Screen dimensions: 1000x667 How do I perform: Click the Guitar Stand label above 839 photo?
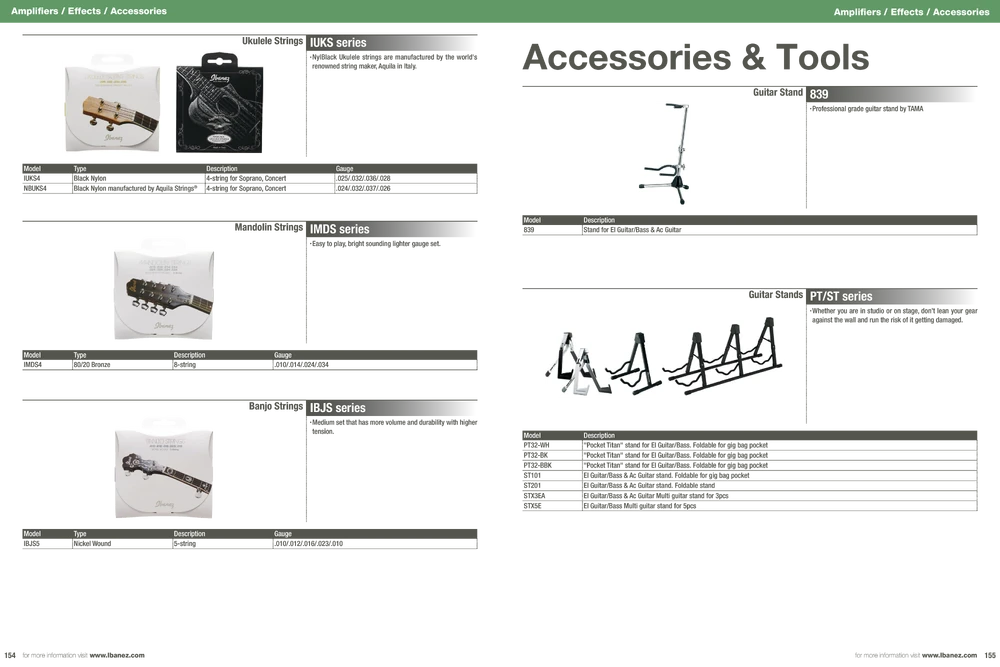(777, 92)
